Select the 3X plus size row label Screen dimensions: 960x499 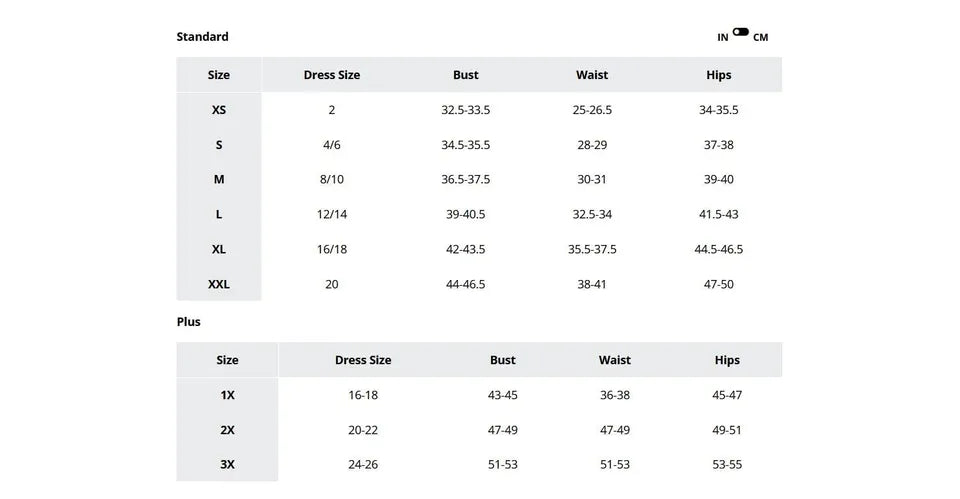(x=227, y=465)
